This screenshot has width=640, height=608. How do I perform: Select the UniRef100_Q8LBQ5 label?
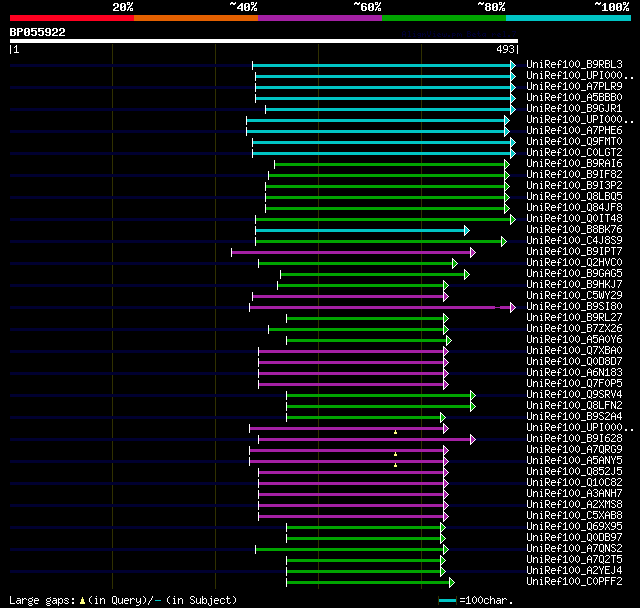coord(574,197)
